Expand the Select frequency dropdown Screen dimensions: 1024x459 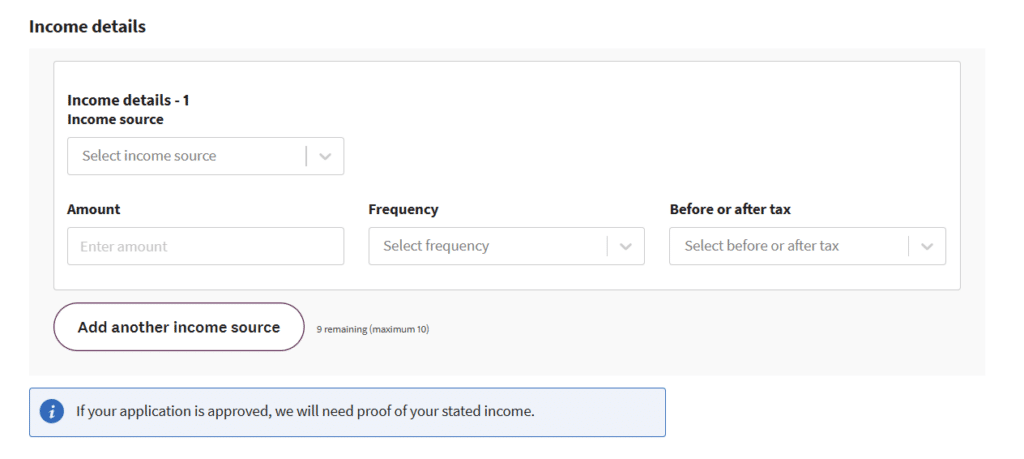[506, 246]
